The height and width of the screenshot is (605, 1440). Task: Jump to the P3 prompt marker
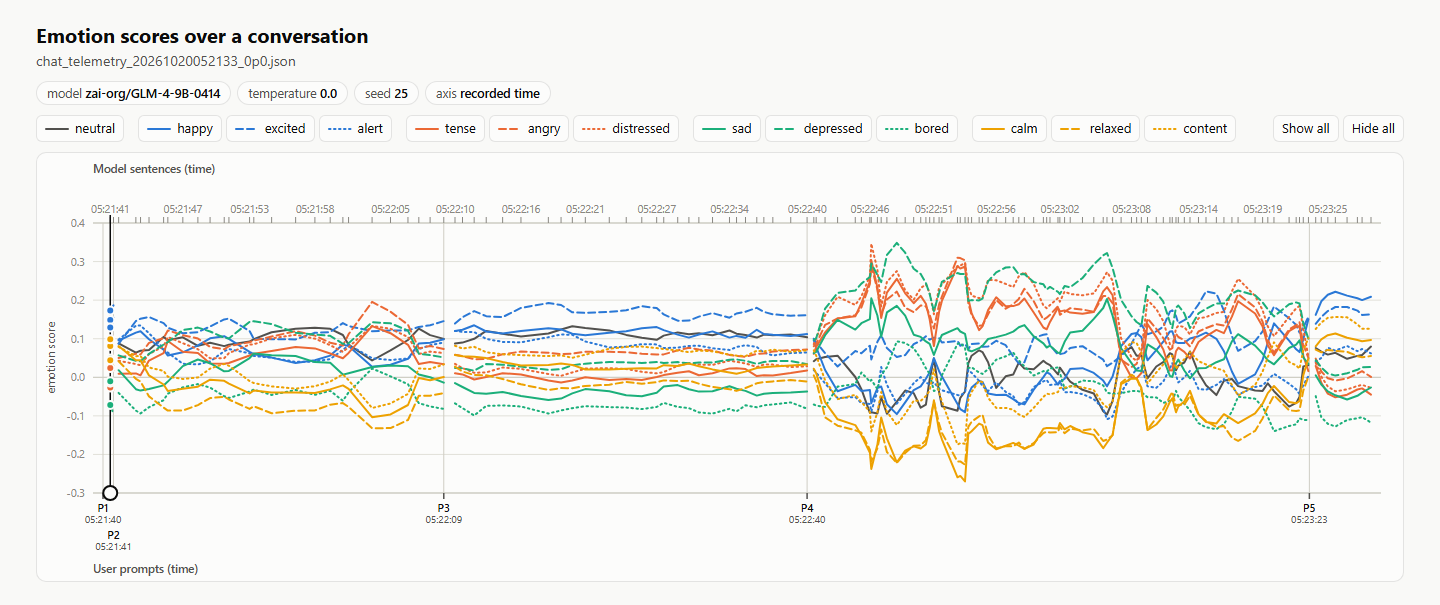(443, 509)
